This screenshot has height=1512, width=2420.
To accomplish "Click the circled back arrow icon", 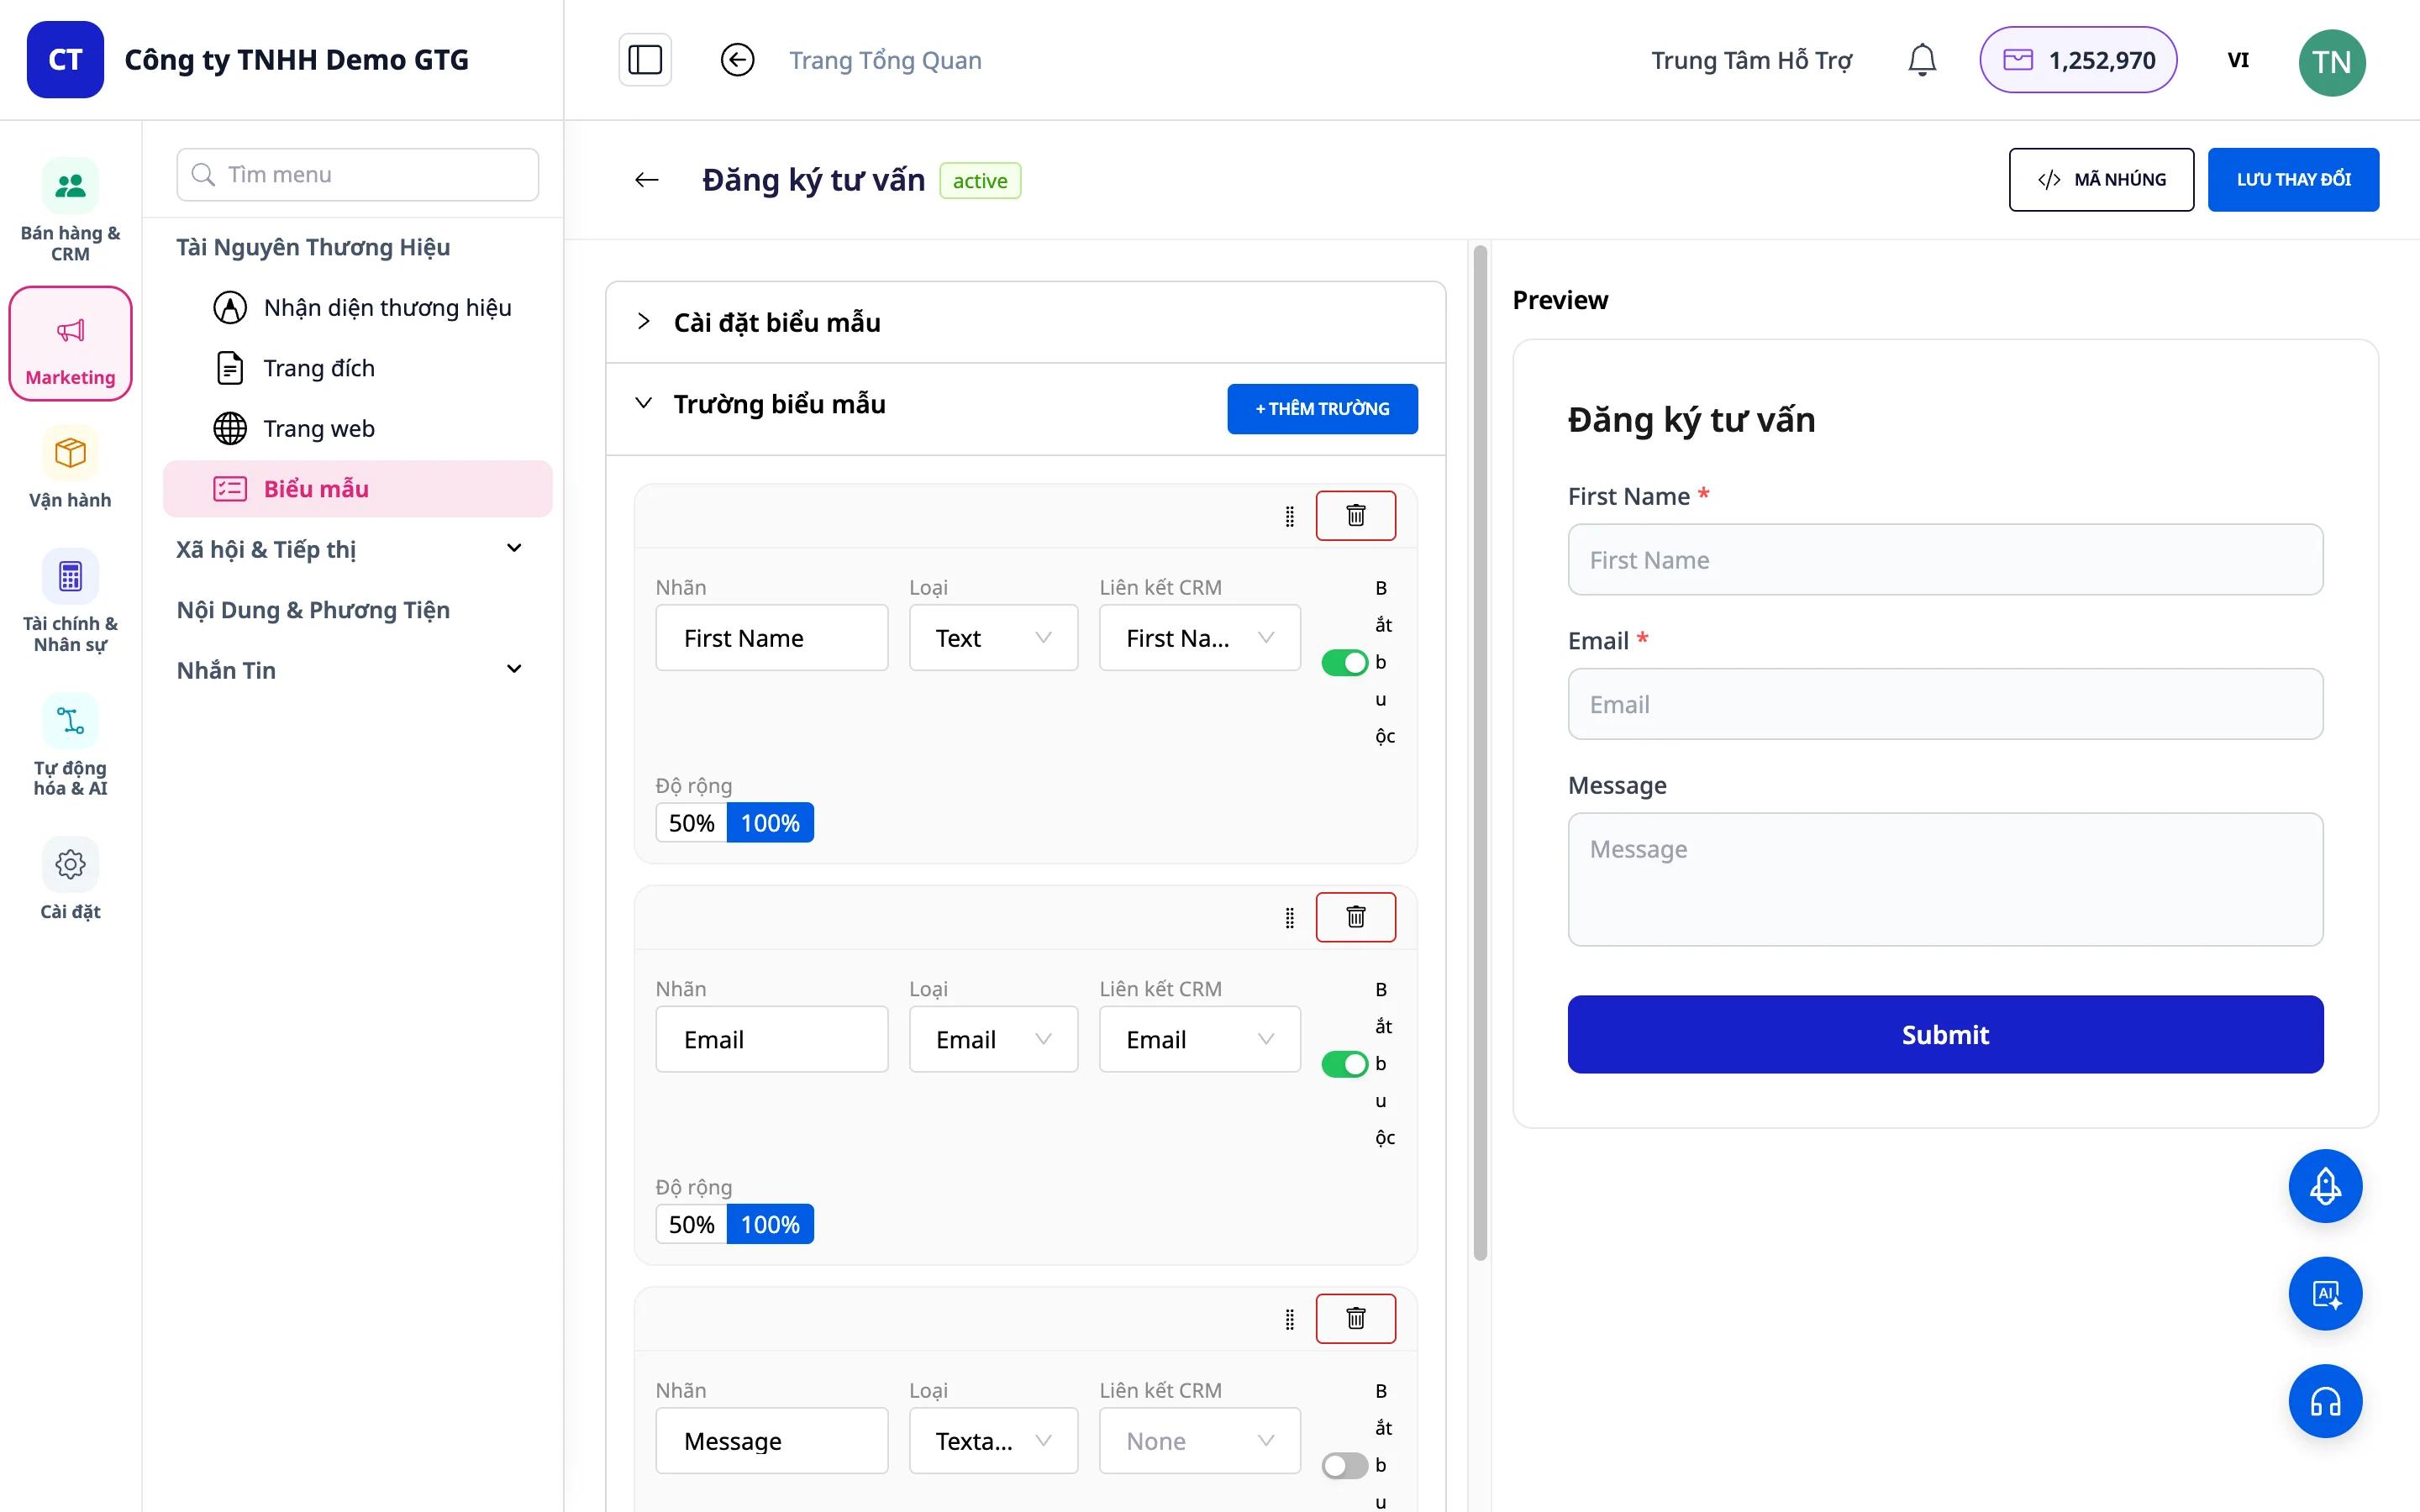I will point(737,60).
